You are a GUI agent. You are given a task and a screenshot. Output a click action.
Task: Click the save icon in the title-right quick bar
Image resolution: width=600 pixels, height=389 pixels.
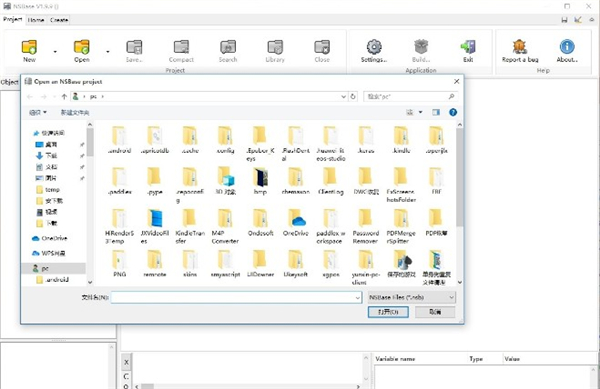coord(564,20)
